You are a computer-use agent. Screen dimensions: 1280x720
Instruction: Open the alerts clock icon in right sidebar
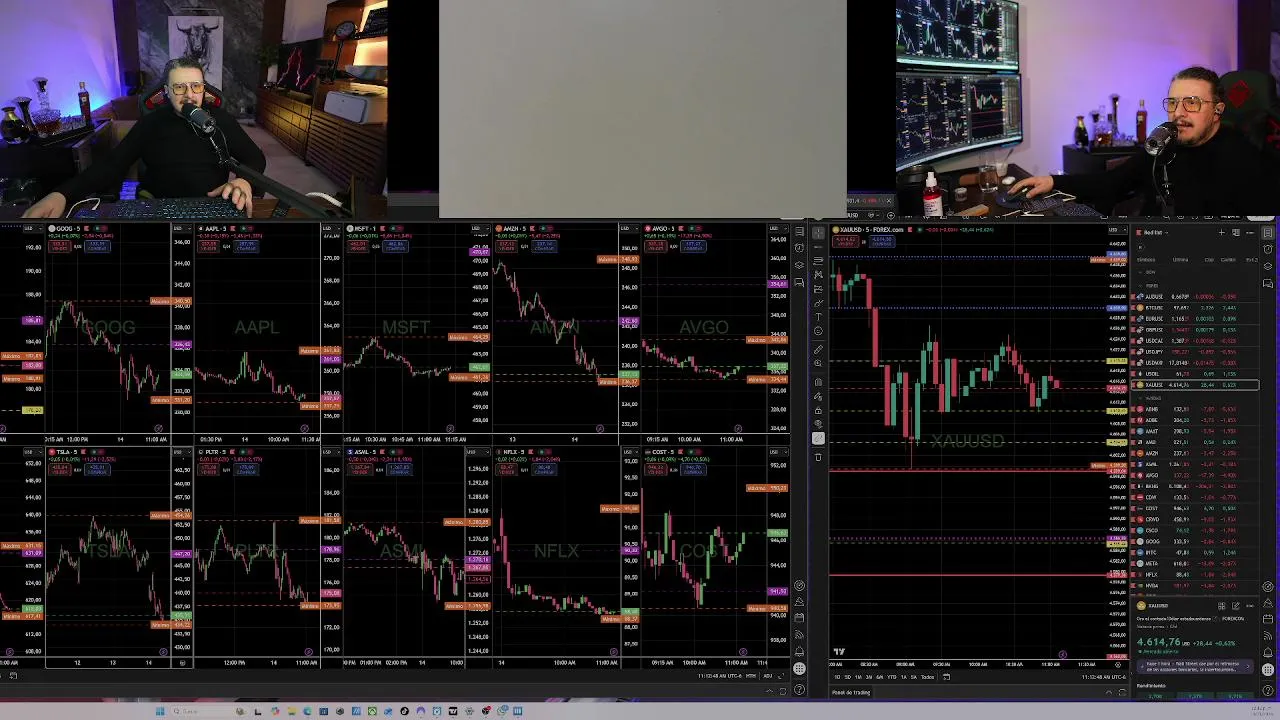click(x=1268, y=249)
